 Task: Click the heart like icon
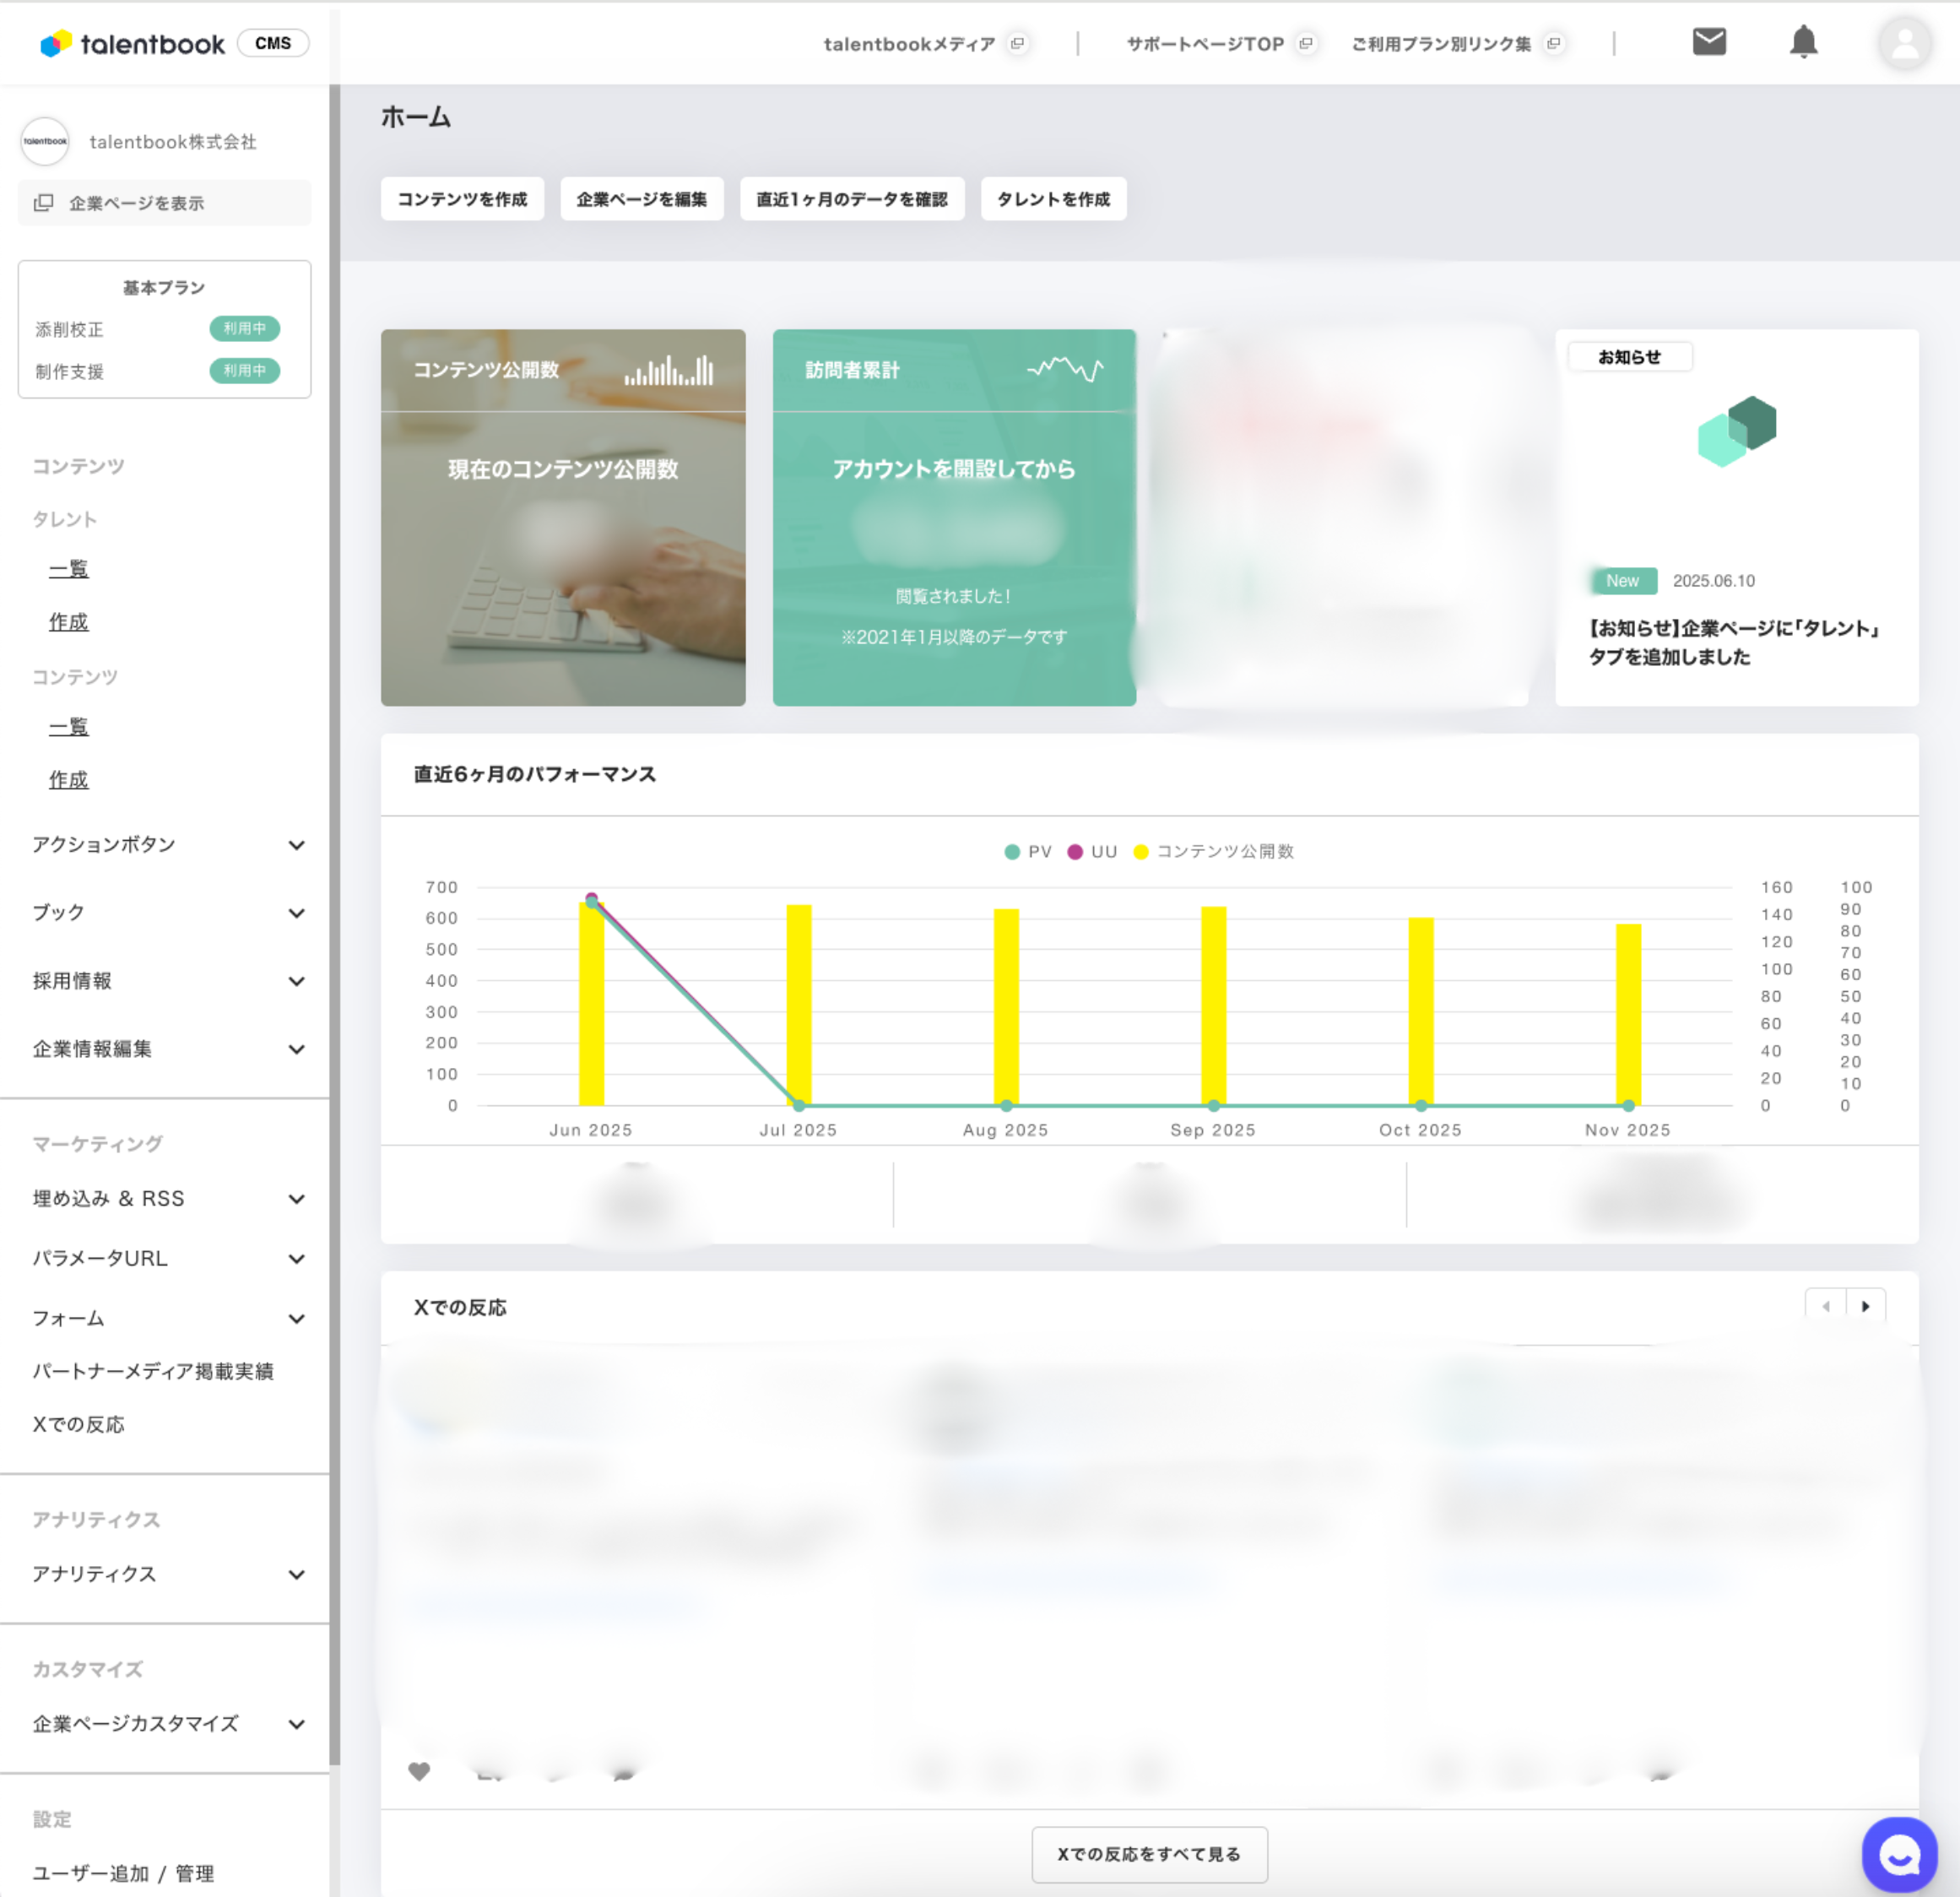click(x=419, y=1771)
